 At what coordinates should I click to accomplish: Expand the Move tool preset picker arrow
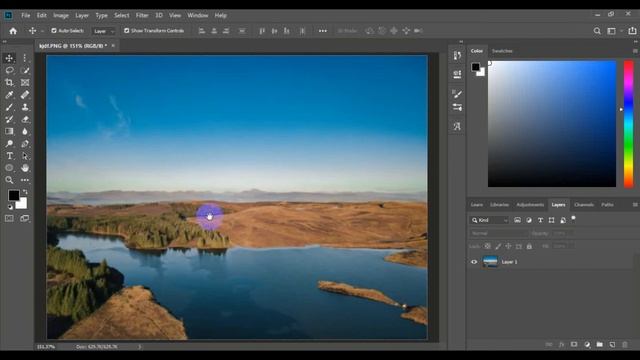(42, 31)
